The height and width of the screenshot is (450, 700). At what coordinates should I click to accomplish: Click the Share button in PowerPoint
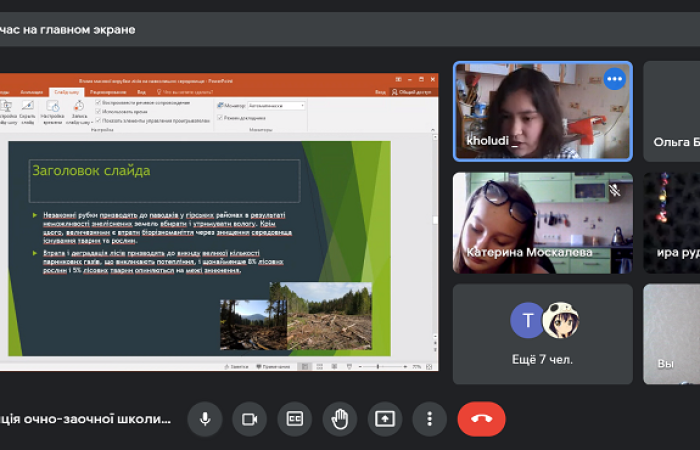pyautogui.click(x=413, y=91)
